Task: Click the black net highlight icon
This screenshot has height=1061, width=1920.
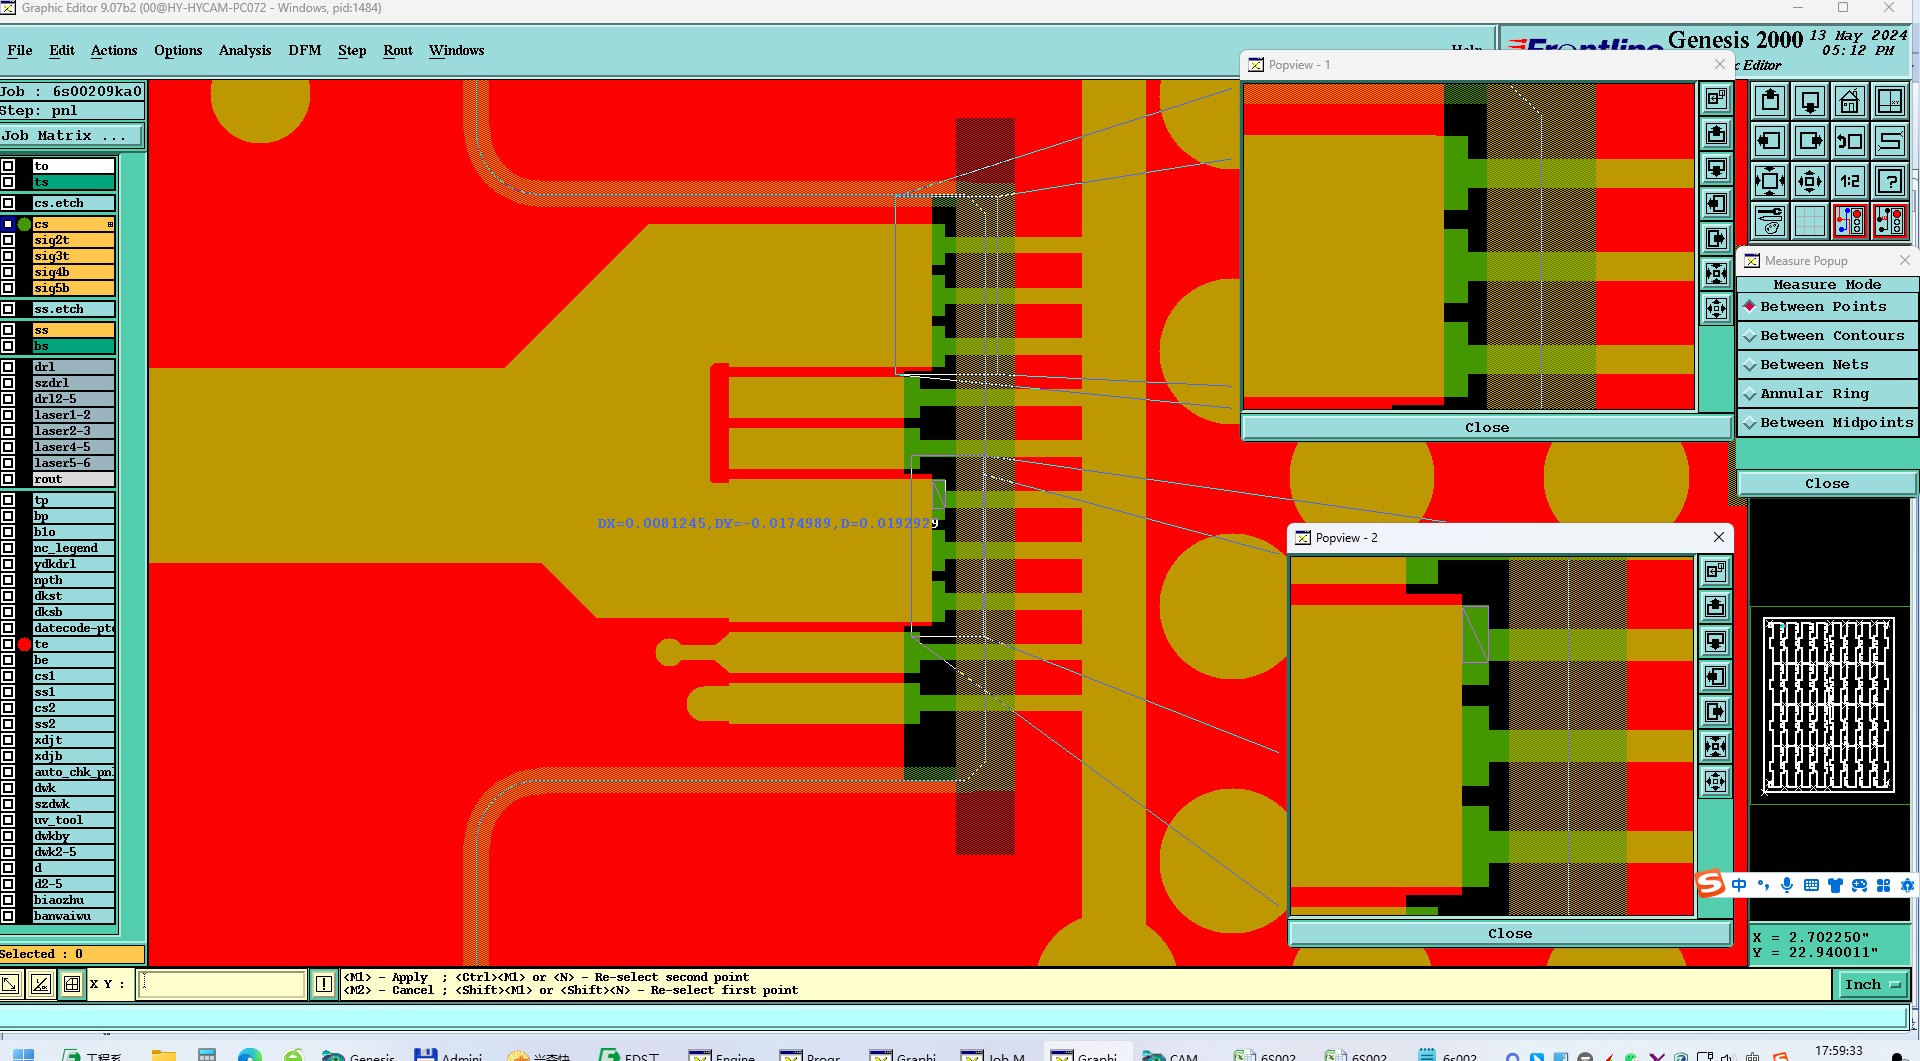Action: tap(1890, 221)
